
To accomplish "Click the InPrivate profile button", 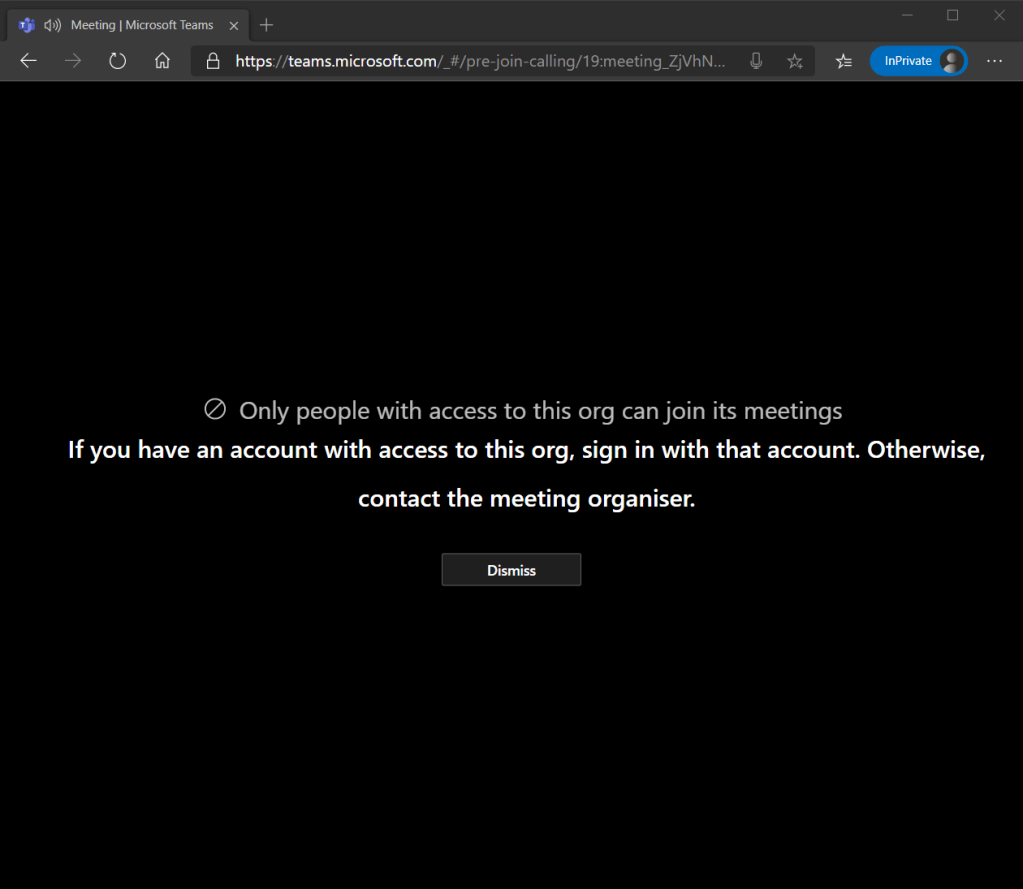I will tap(918, 61).
